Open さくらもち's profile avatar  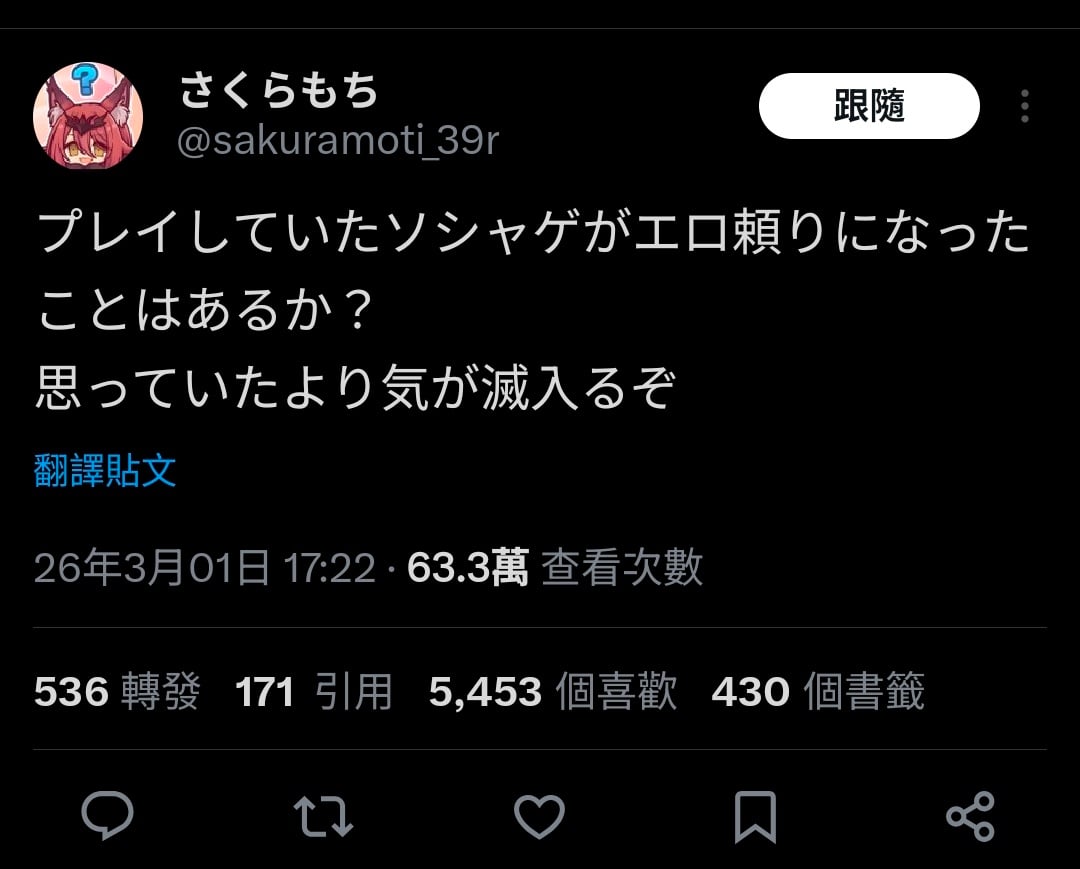[88, 116]
